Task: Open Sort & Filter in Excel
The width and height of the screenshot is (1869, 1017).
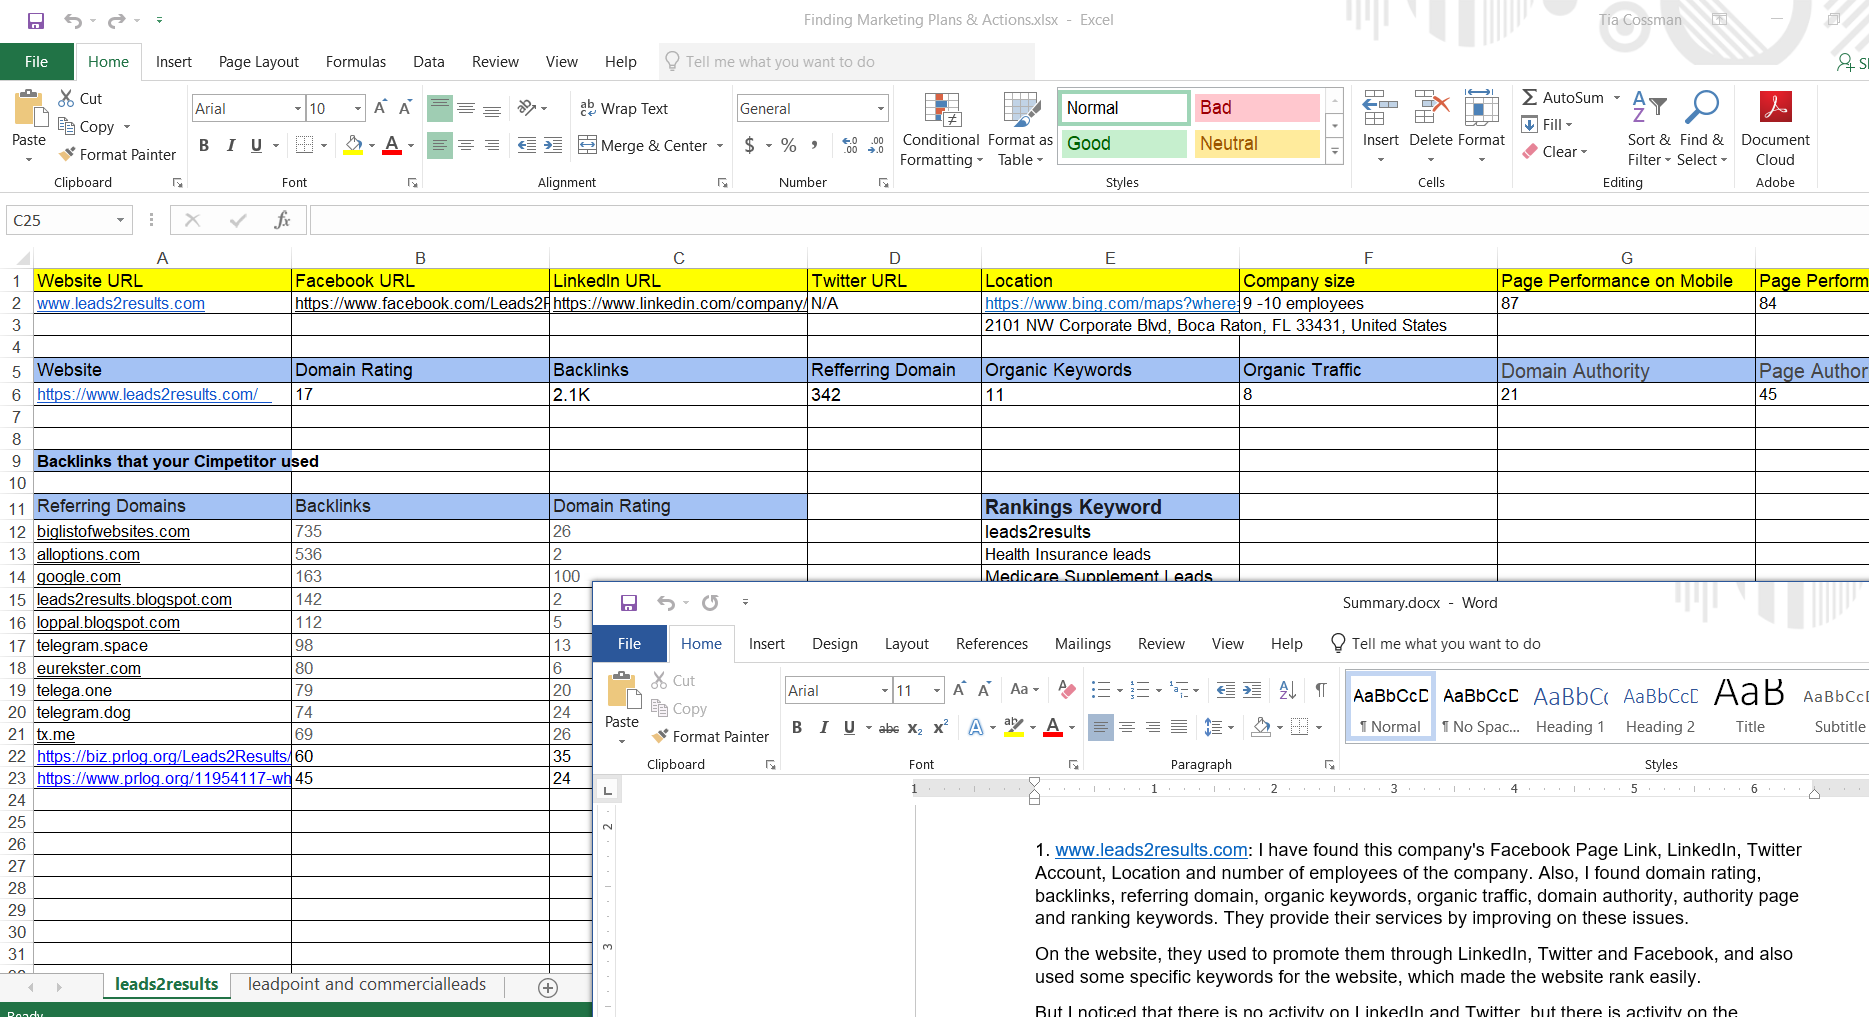Action: [1649, 128]
